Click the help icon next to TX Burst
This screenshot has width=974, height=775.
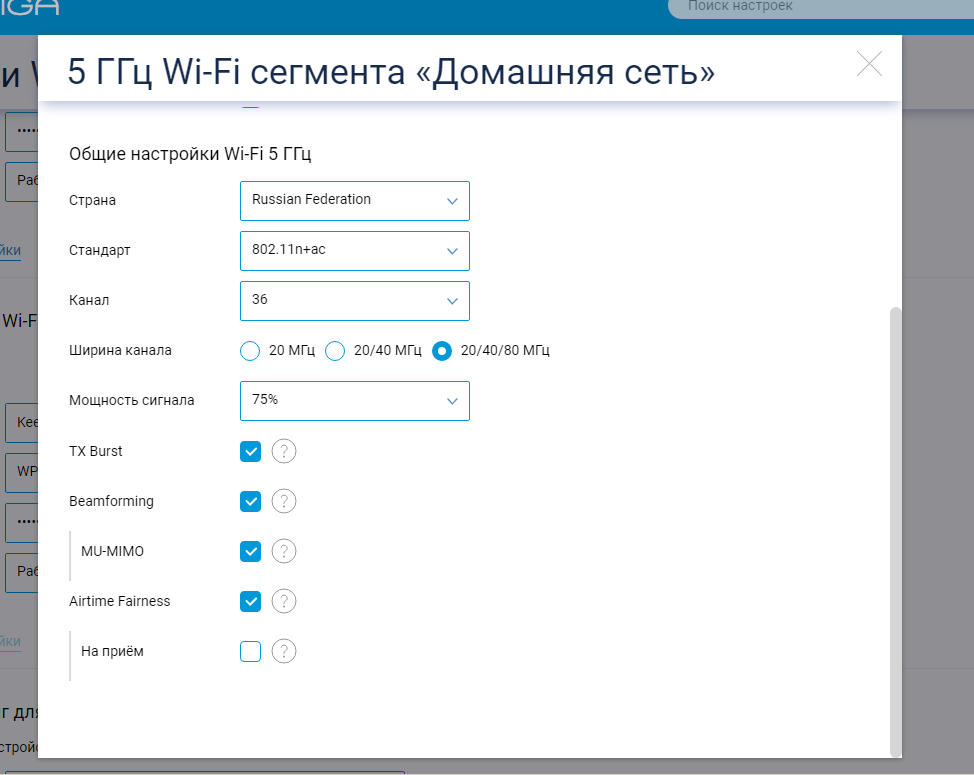click(x=284, y=452)
